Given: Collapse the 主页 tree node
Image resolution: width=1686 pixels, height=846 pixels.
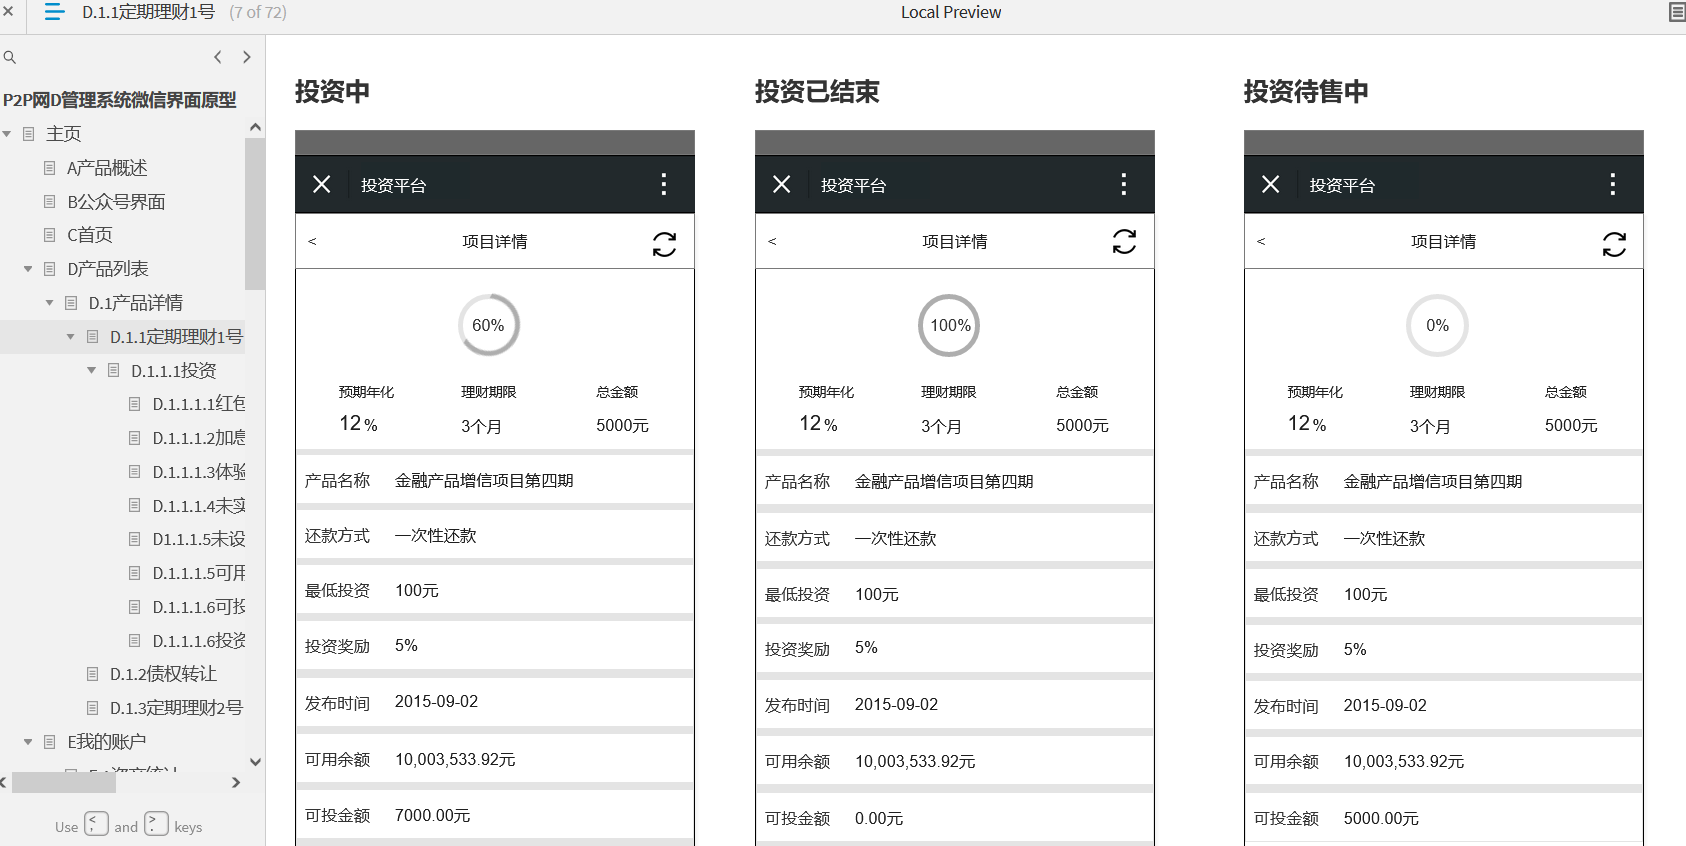Looking at the screenshot, I should 7,134.
